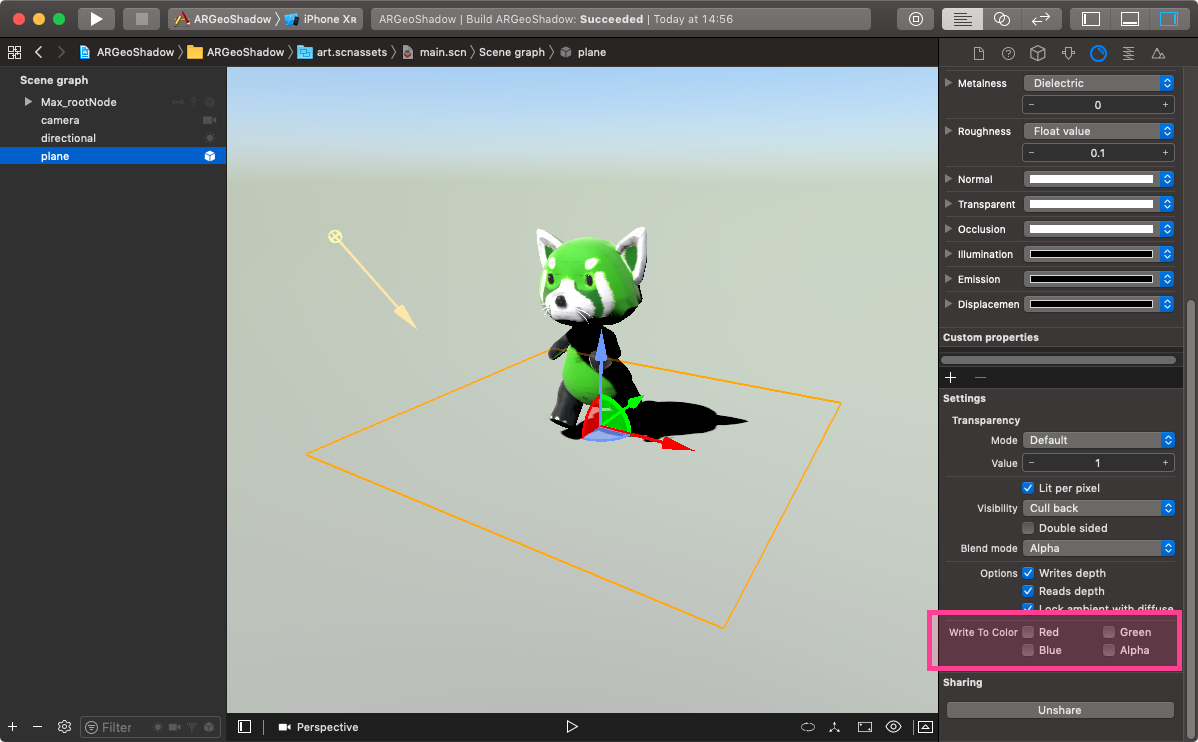Select iPhone XR destination in scheme
This screenshot has width=1198, height=742.
pyautogui.click(x=321, y=19)
